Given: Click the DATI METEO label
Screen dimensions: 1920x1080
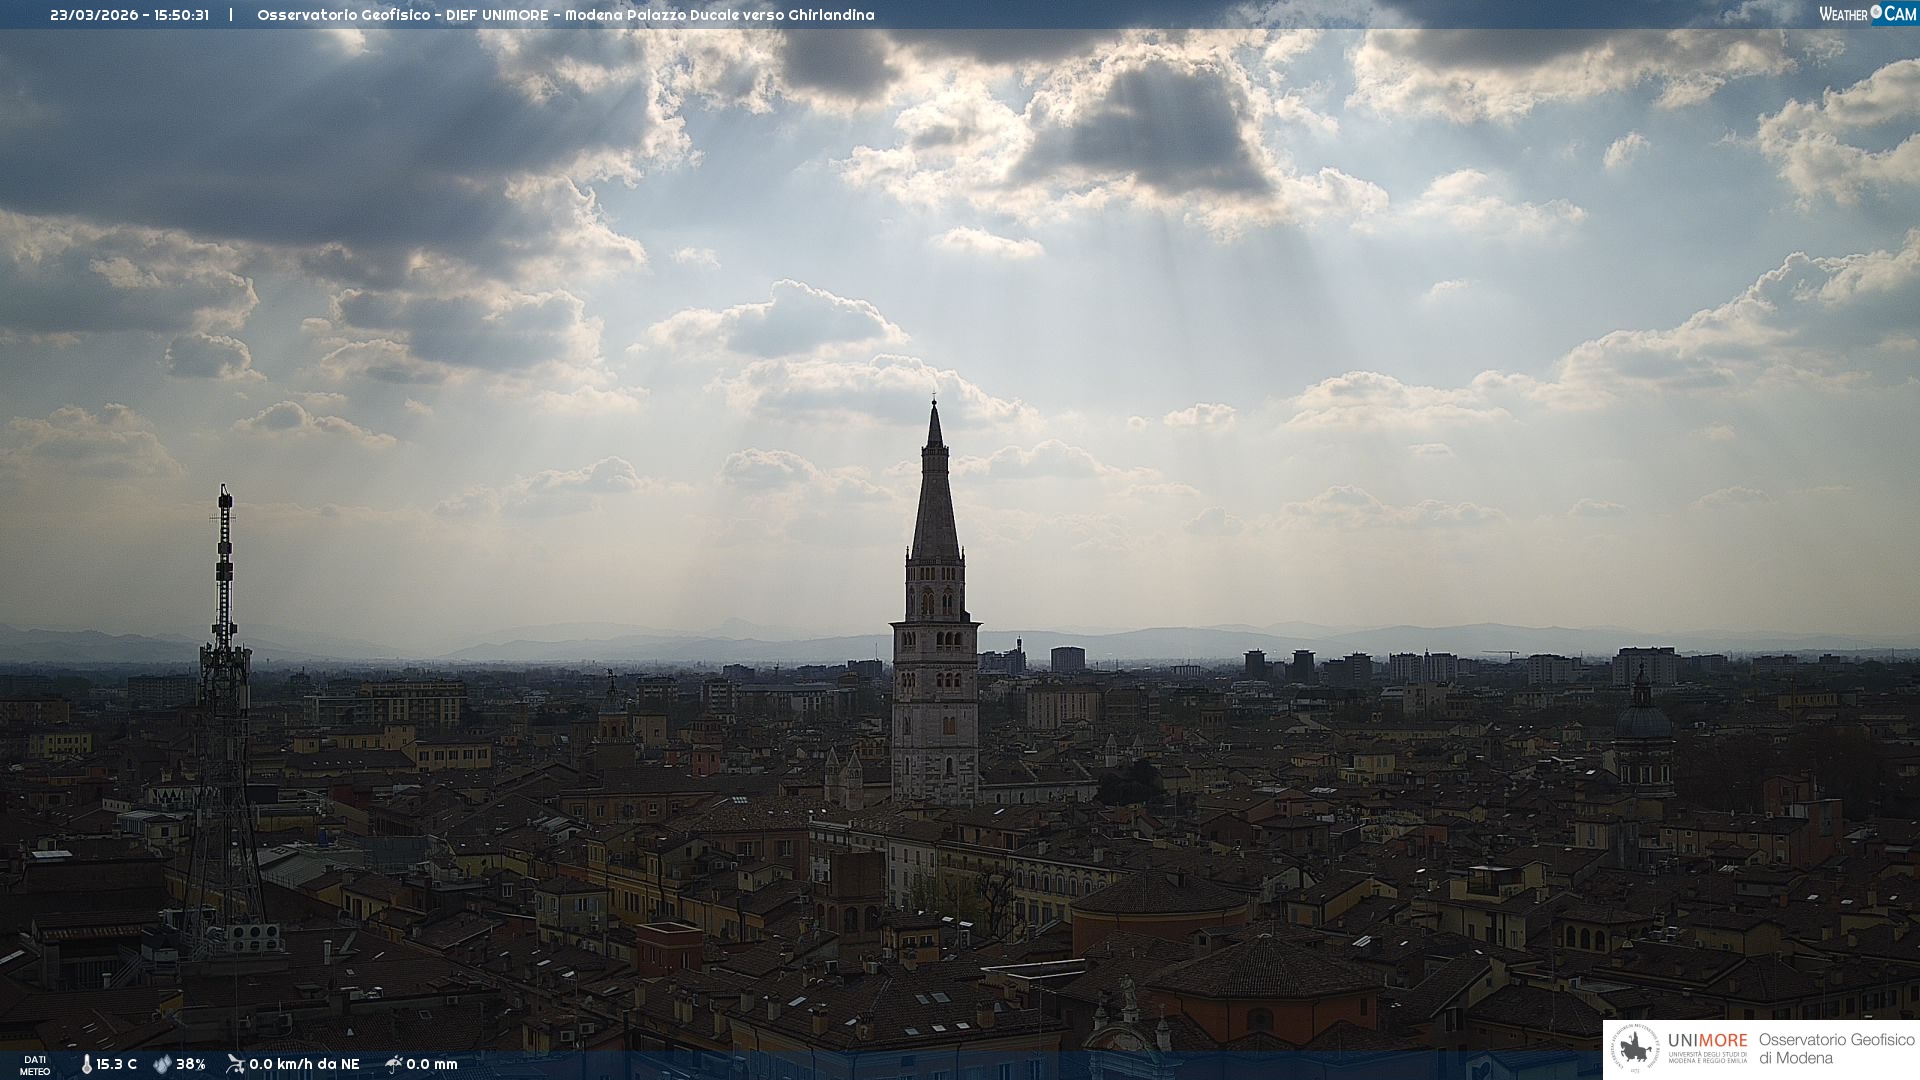Looking at the screenshot, I should 35,1065.
